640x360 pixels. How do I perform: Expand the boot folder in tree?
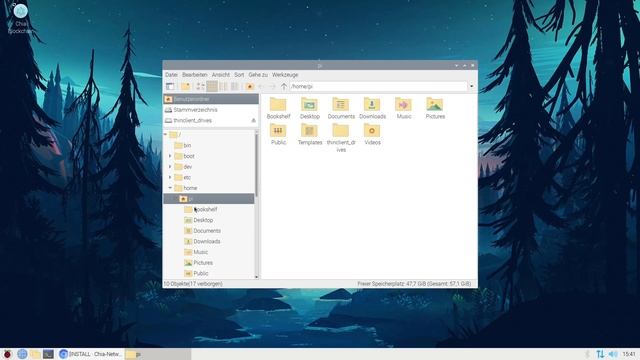pos(170,156)
